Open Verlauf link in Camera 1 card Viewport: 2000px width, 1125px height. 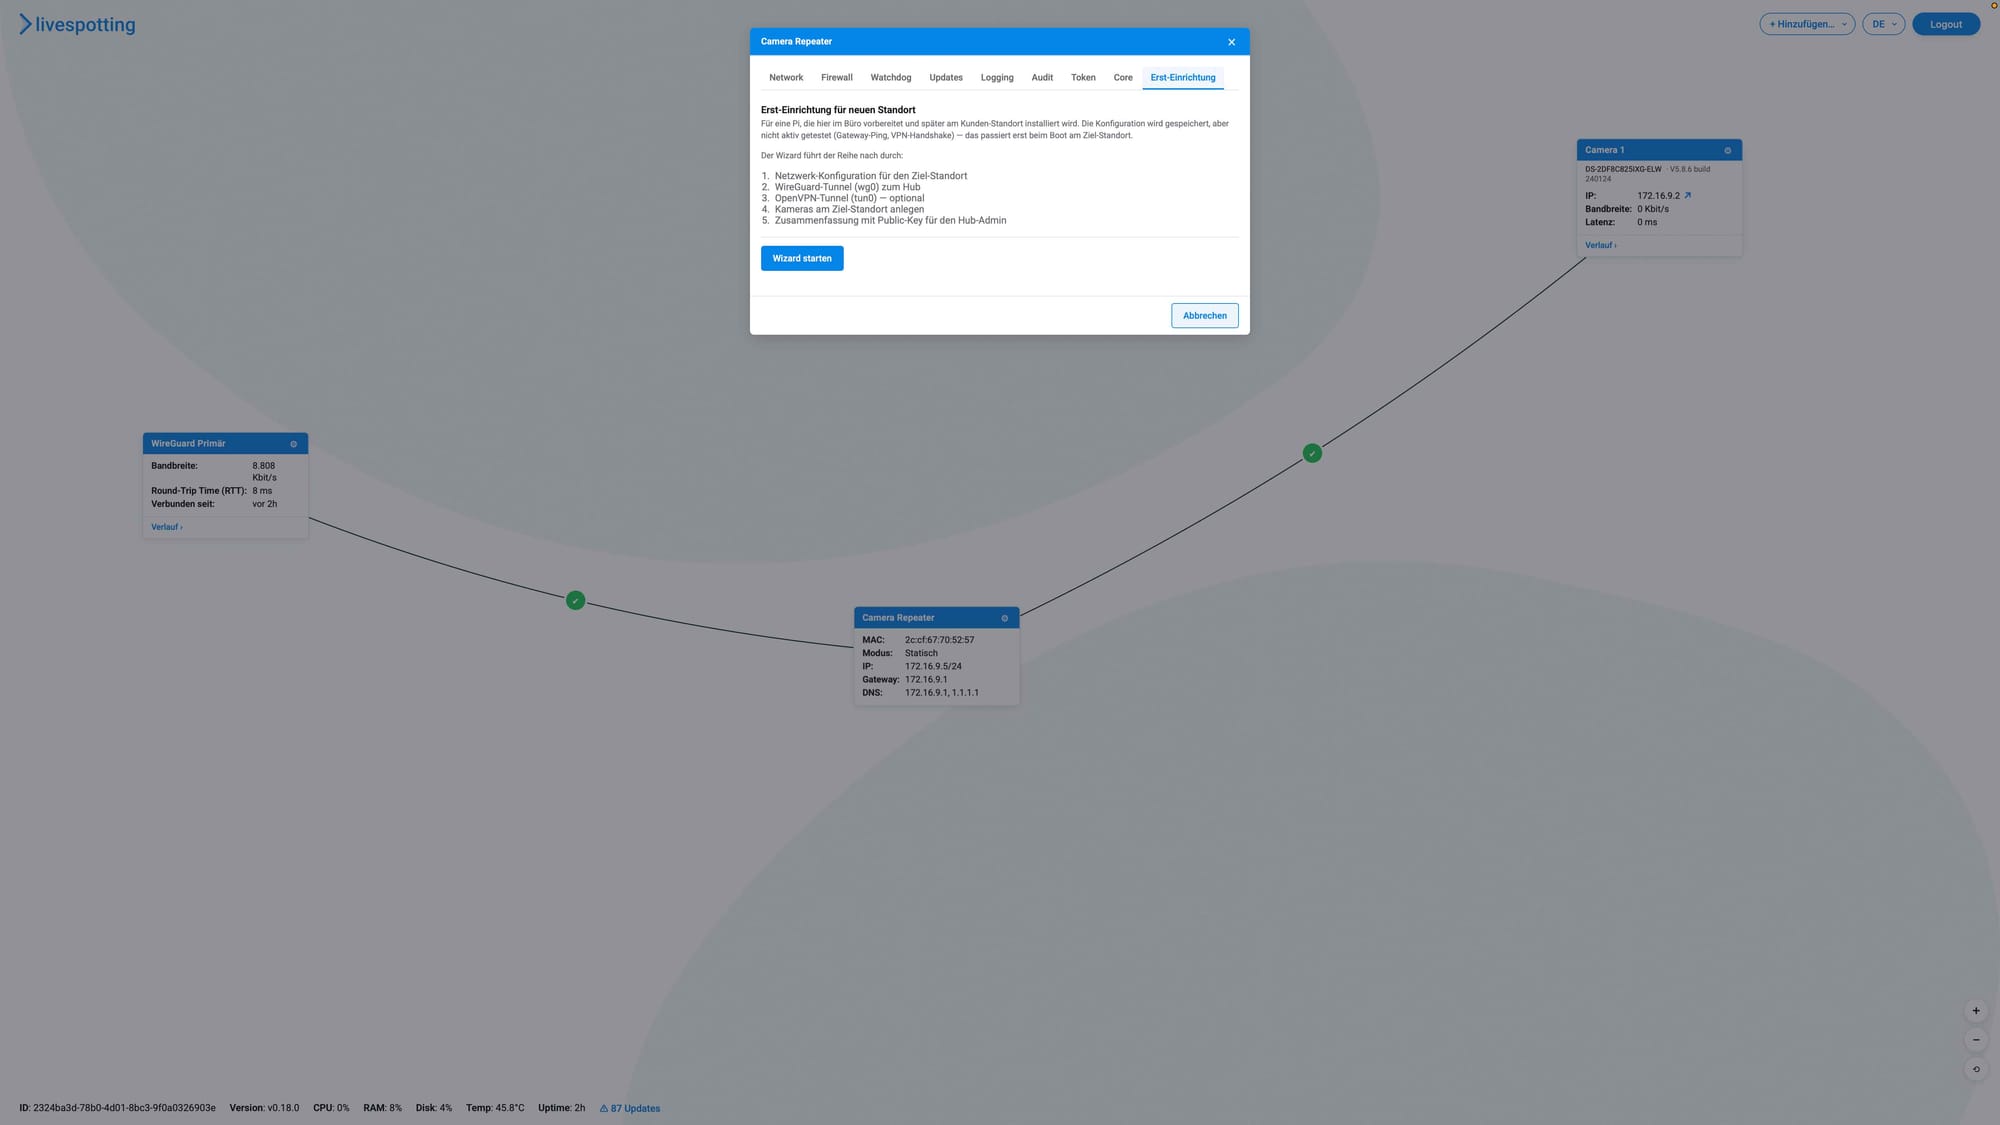pyautogui.click(x=1601, y=245)
